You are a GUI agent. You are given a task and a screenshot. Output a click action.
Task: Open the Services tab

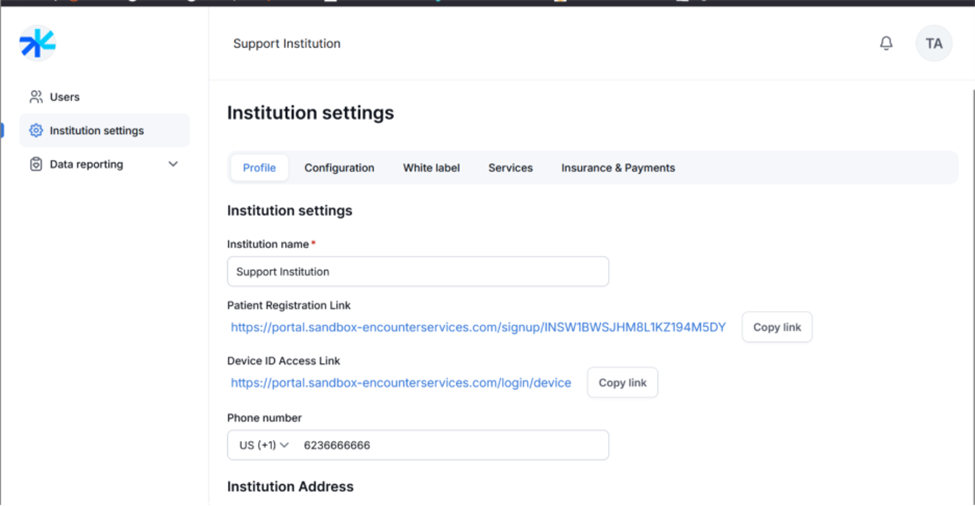point(510,168)
